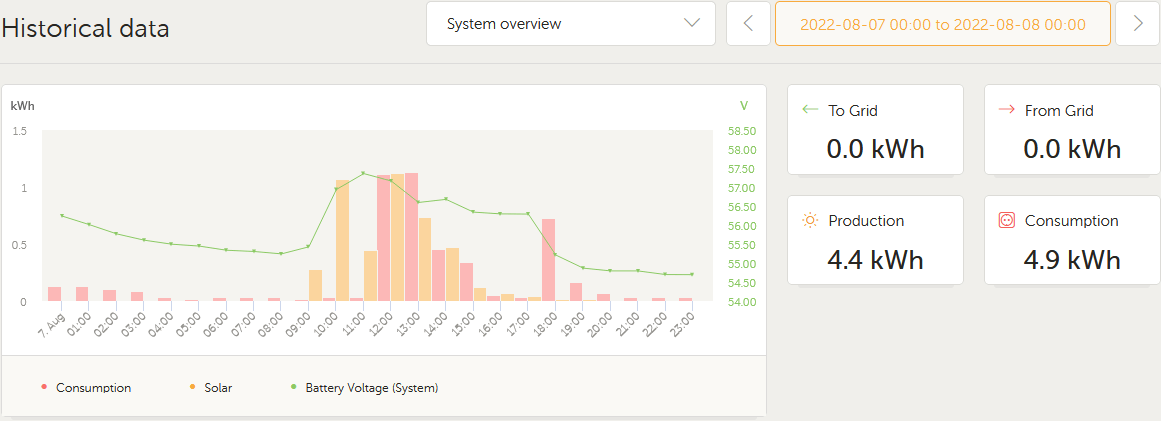
Task: Click the Consumption socket icon
Action: coord(1007,220)
